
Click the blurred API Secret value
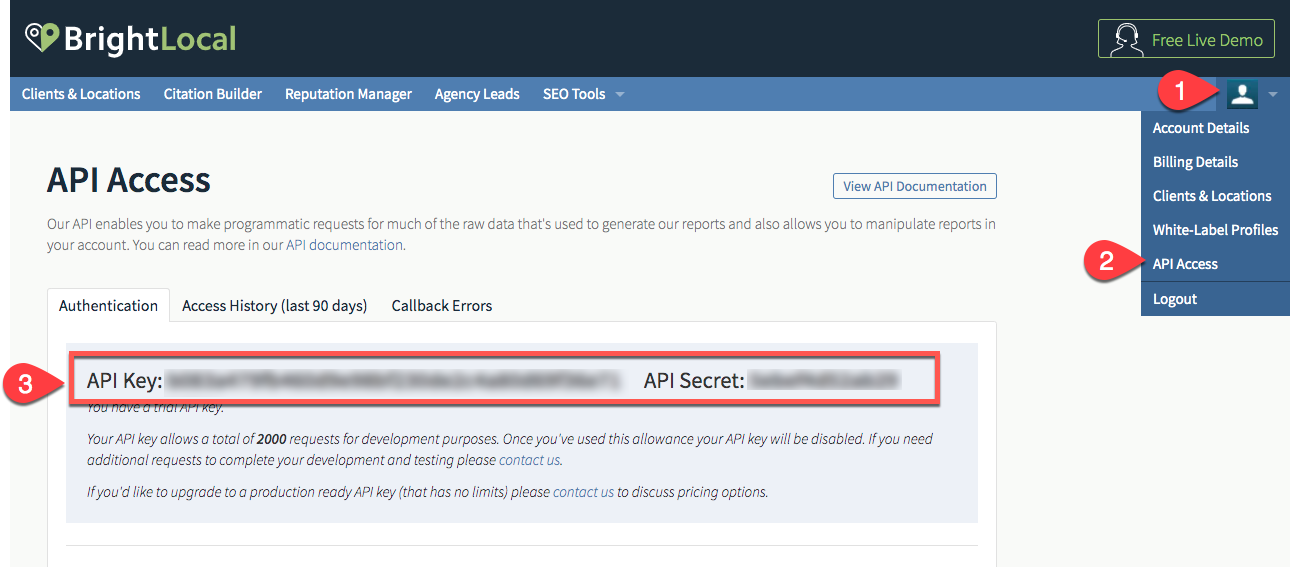pos(824,380)
